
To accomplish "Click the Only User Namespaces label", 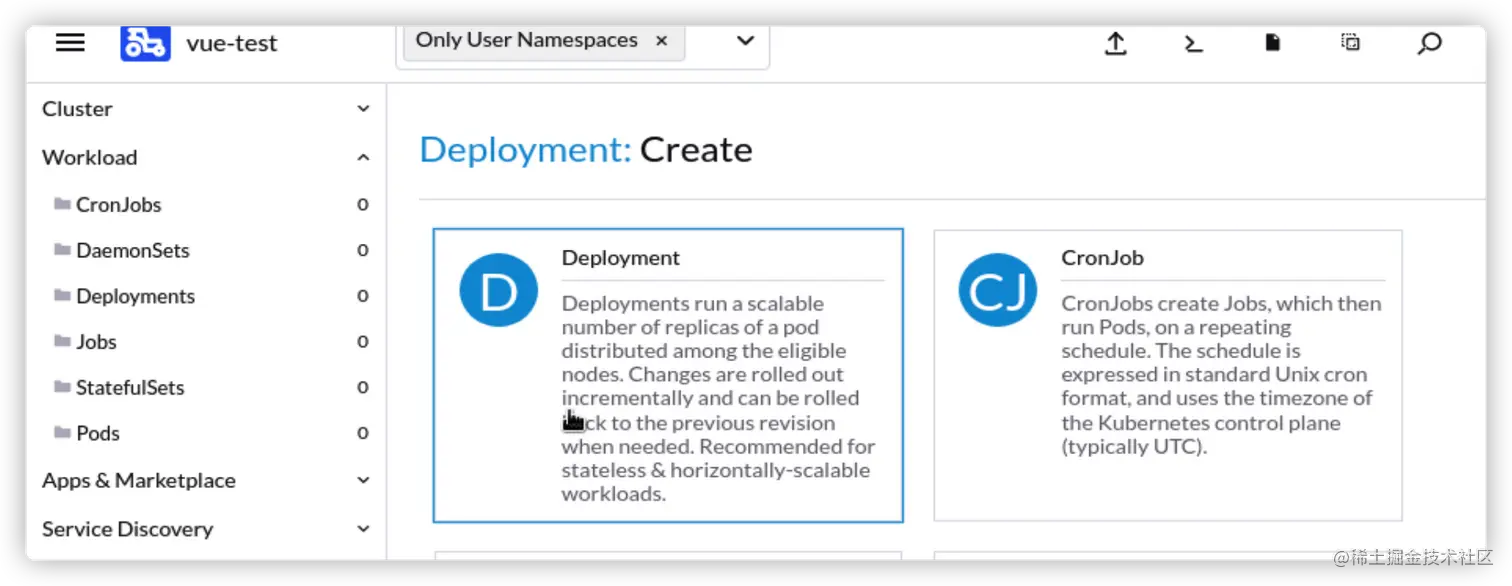I will point(527,40).
